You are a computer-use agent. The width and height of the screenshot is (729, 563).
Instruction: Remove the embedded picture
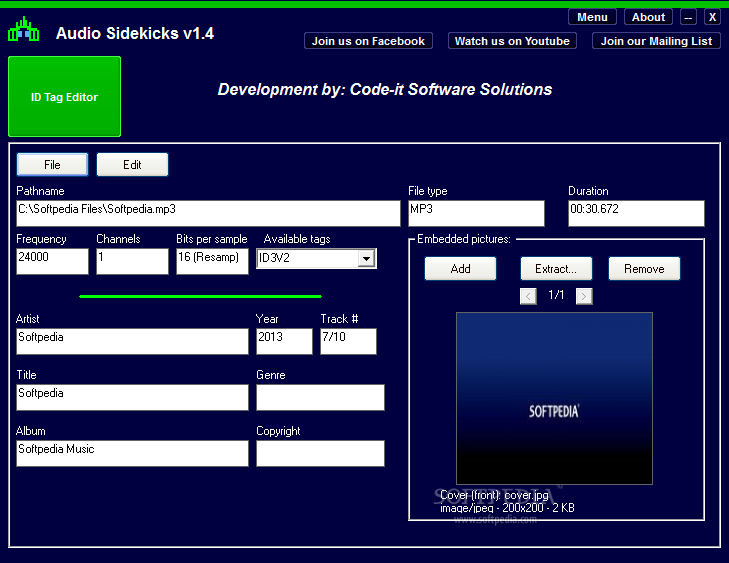tap(644, 269)
